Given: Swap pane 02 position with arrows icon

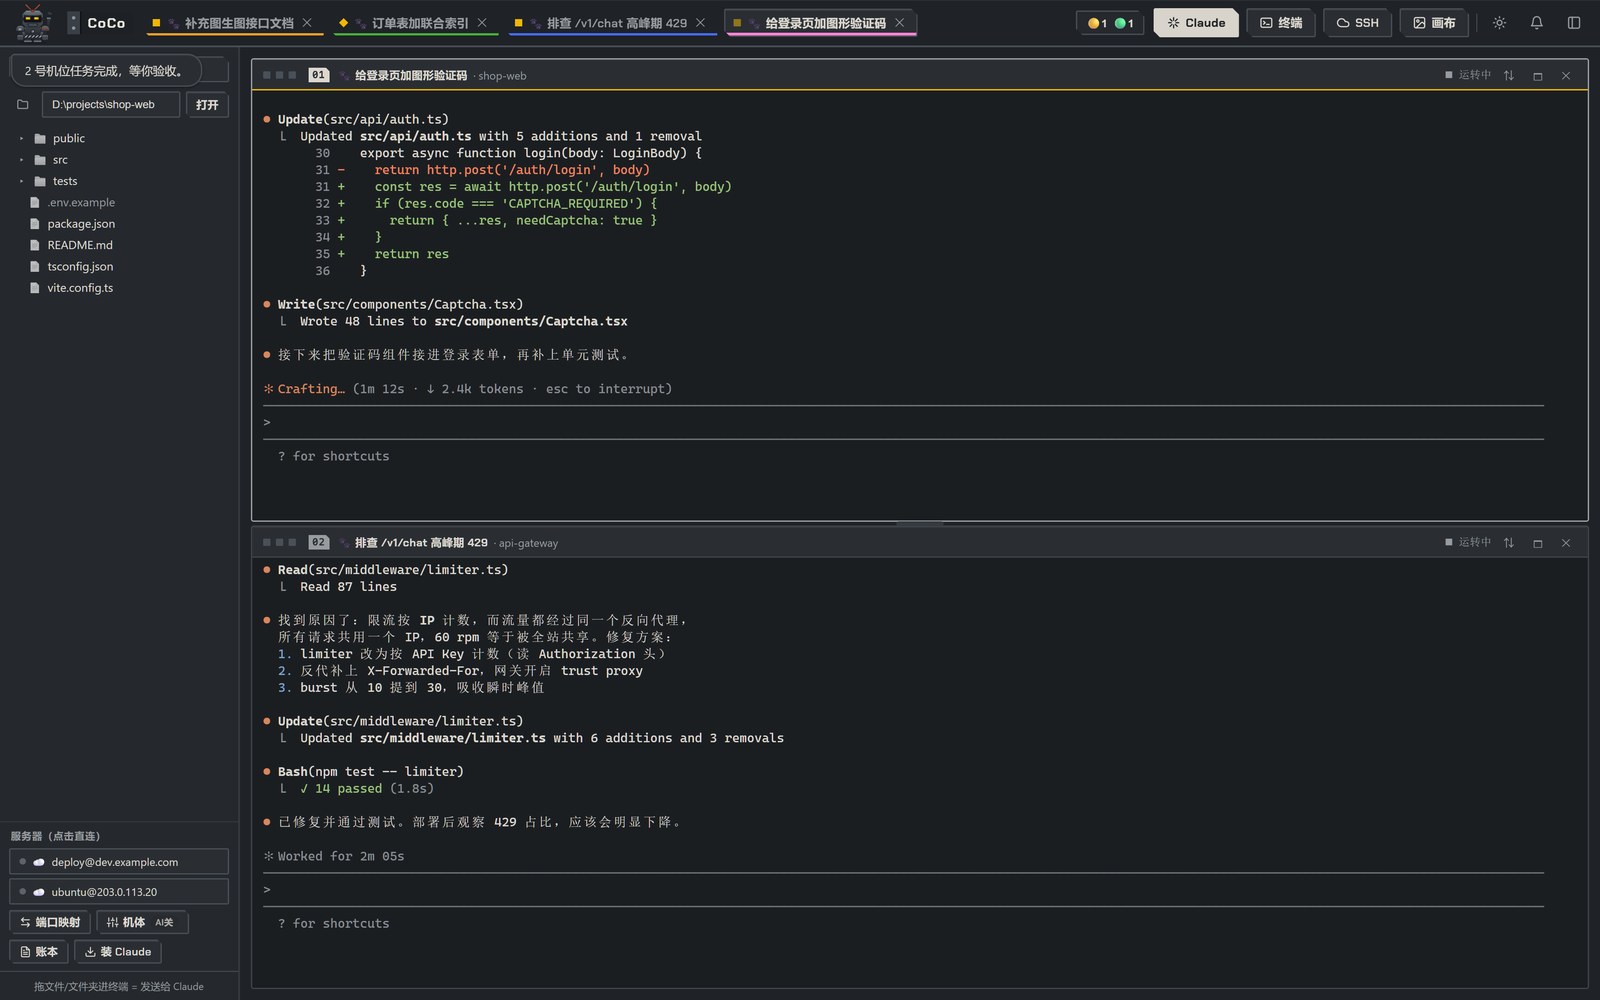Looking at the screenshot, I should 1509,543.
